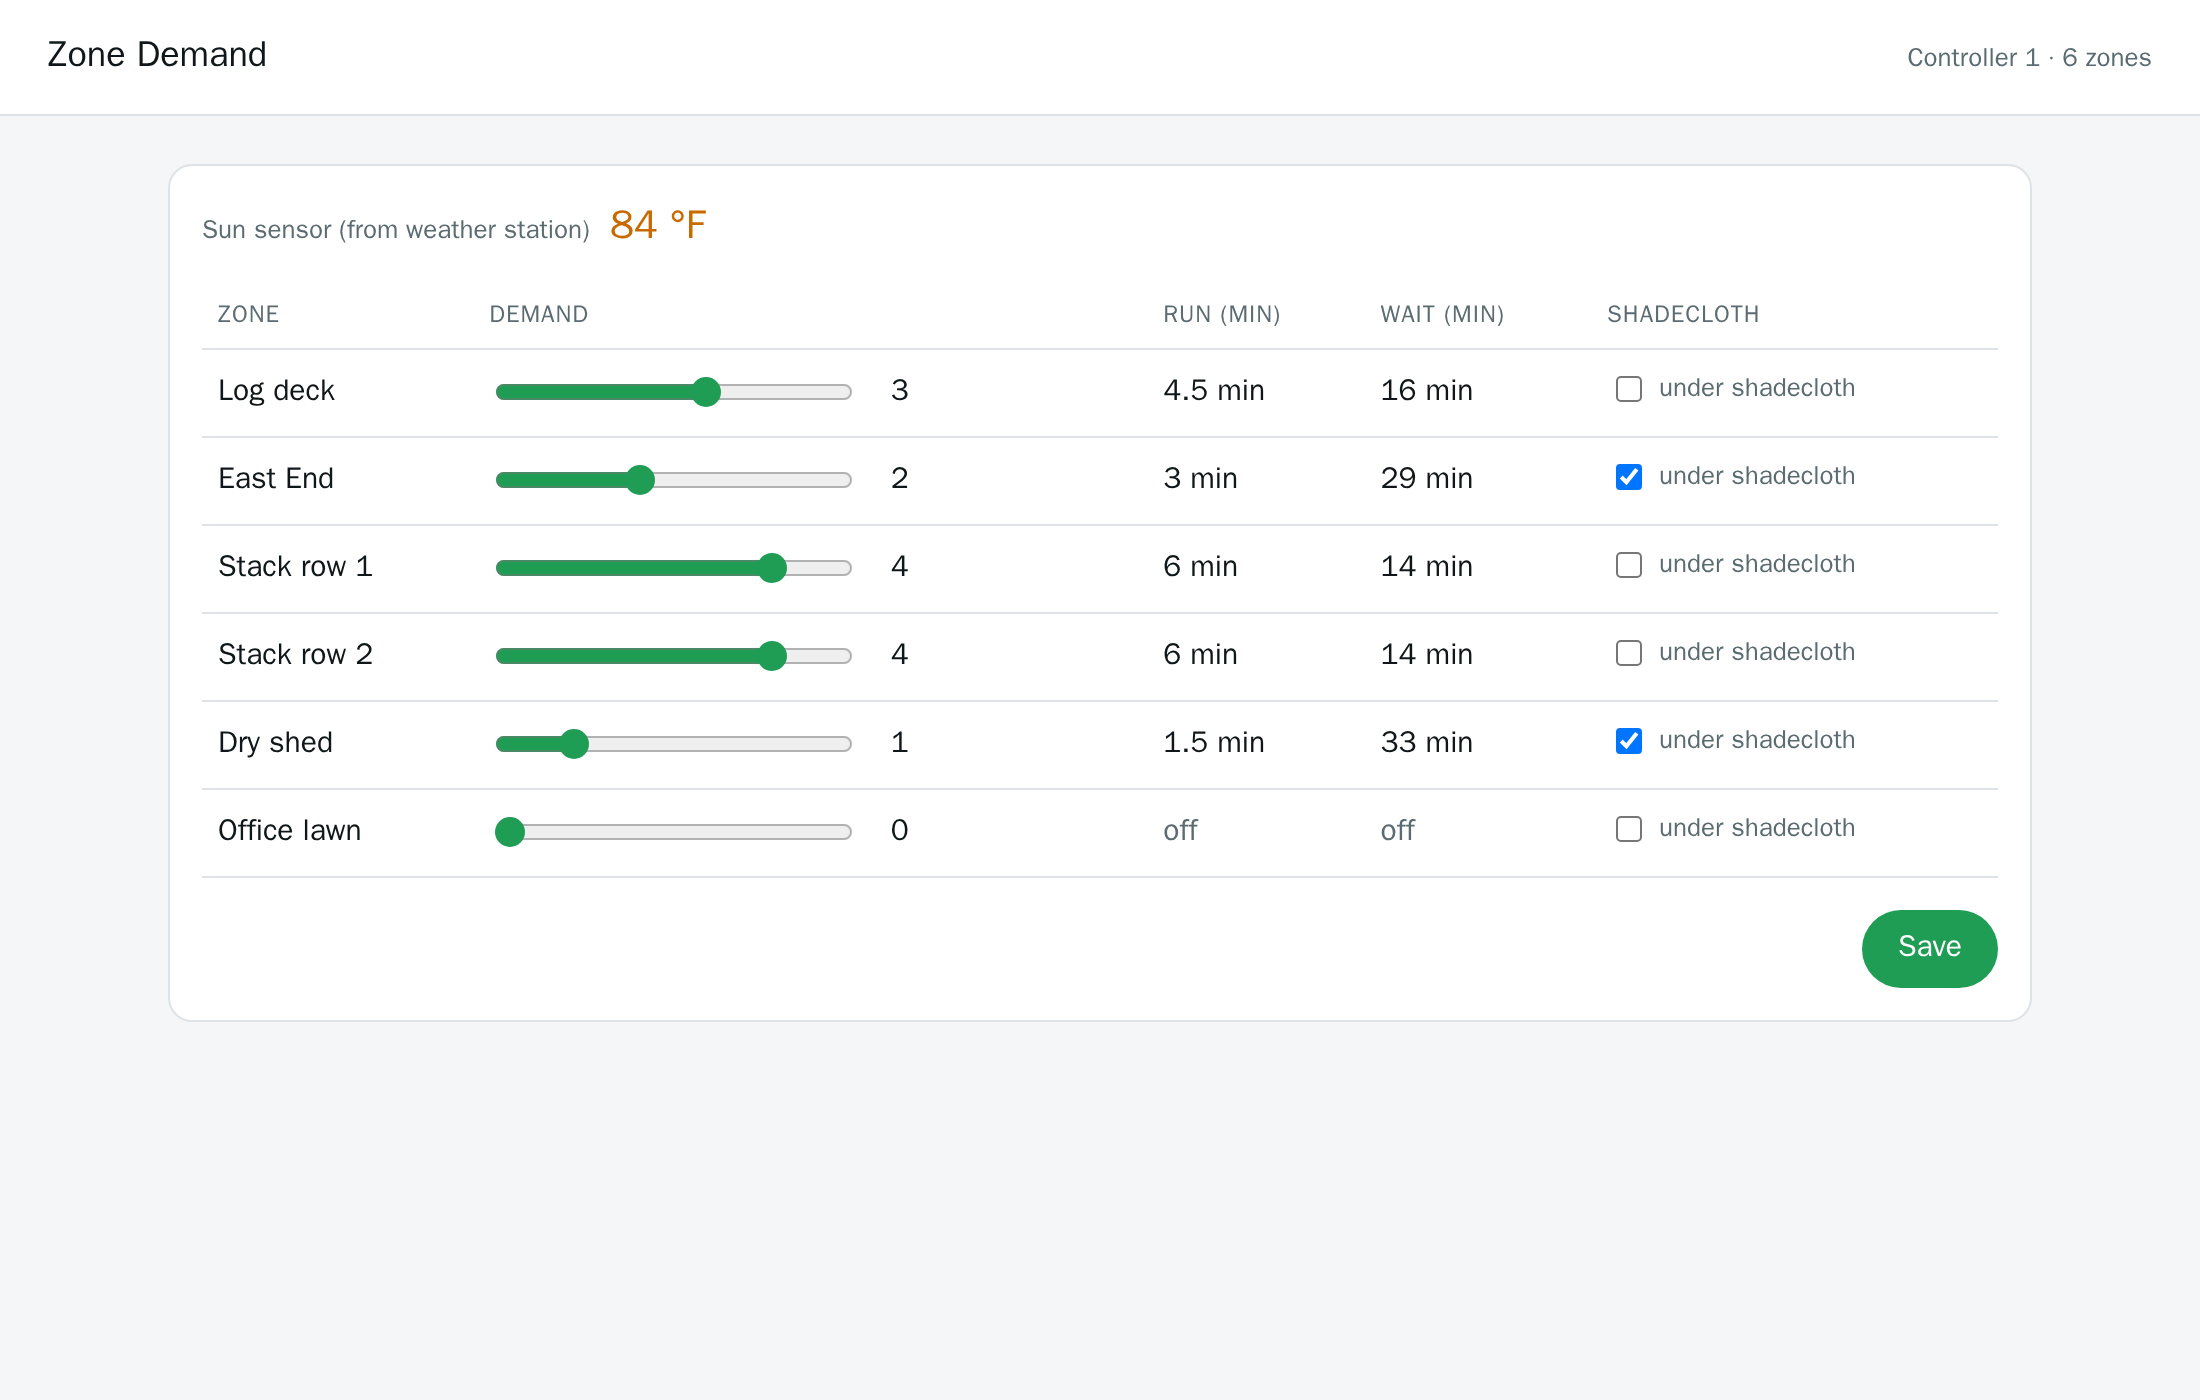Viewport: 2200px width, 1400px height.
Task: Click the ZONE column header
Action: (x=248, y=314)
